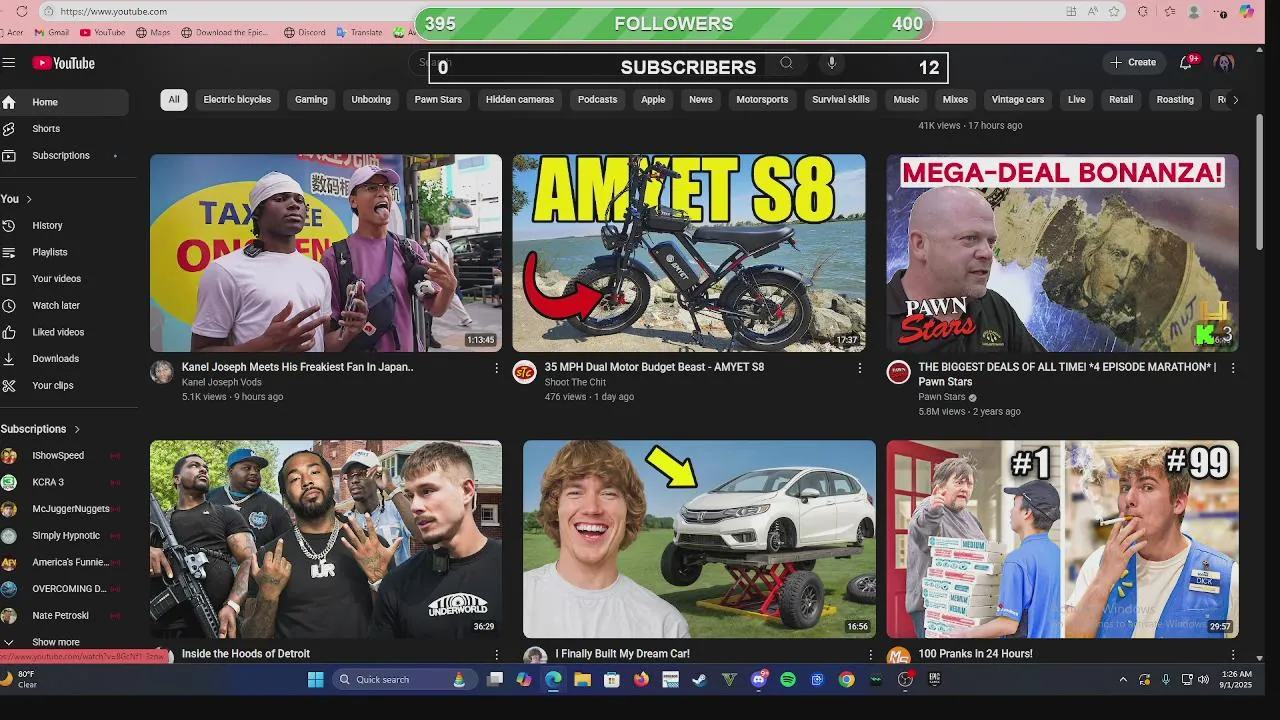Show hidden system tray icons chevron

pyautogui.click(x=1123, y=680)
